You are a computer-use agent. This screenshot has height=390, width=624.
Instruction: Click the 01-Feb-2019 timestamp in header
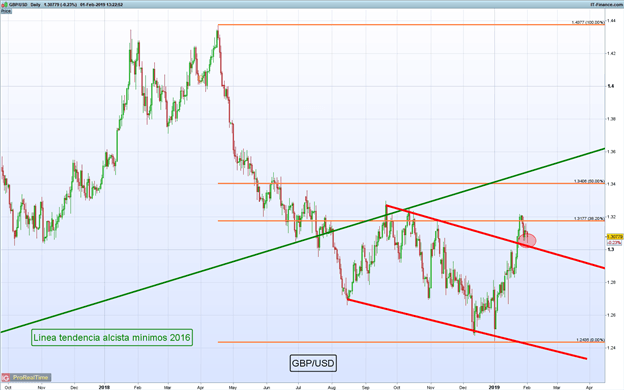click(x=101, y=5)
